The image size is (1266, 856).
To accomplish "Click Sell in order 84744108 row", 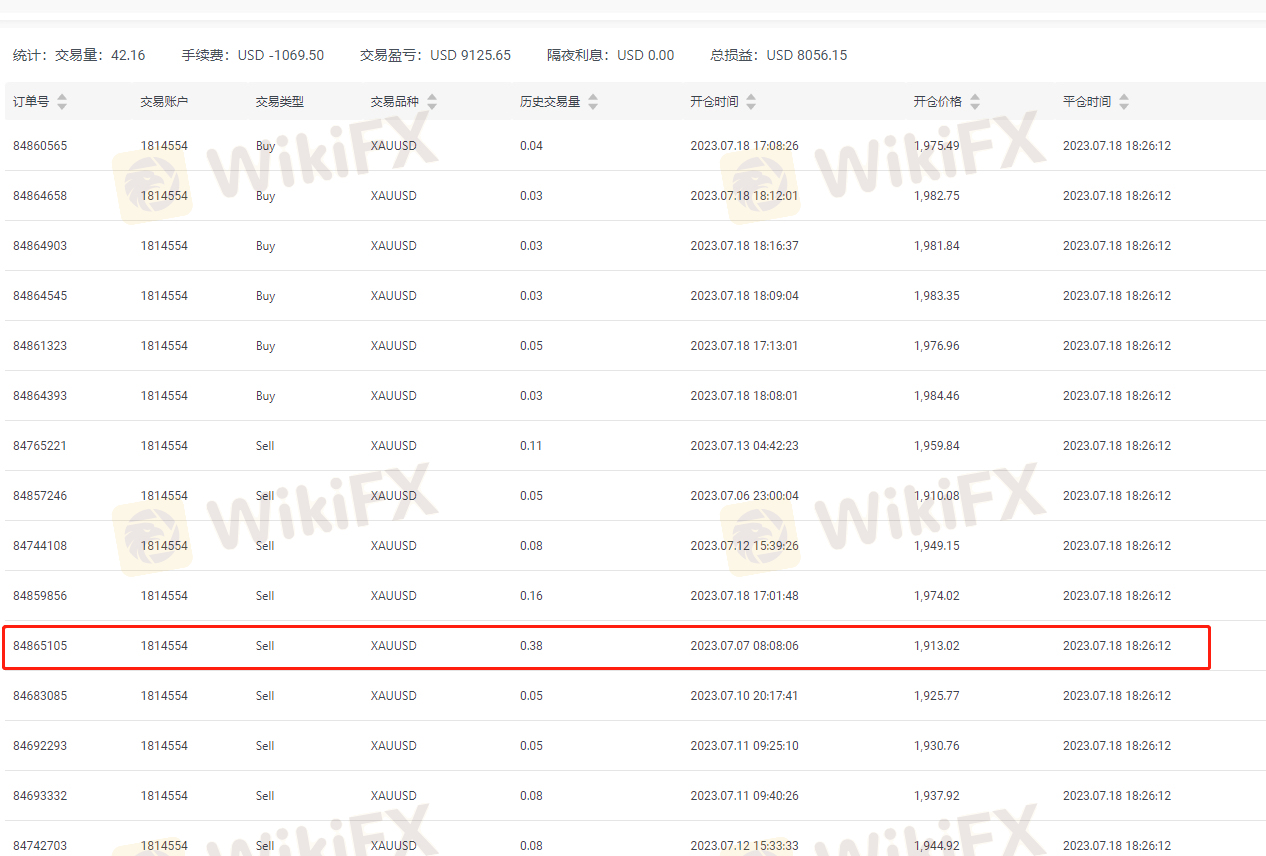I will [x=265, y=546].
